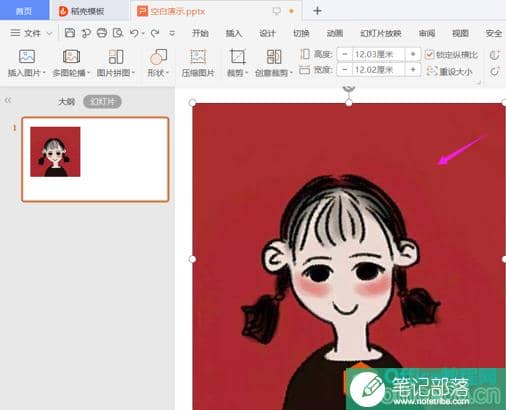Decrease width with the minus button
This screenshot has height=410, width=506.
point(345,70)
